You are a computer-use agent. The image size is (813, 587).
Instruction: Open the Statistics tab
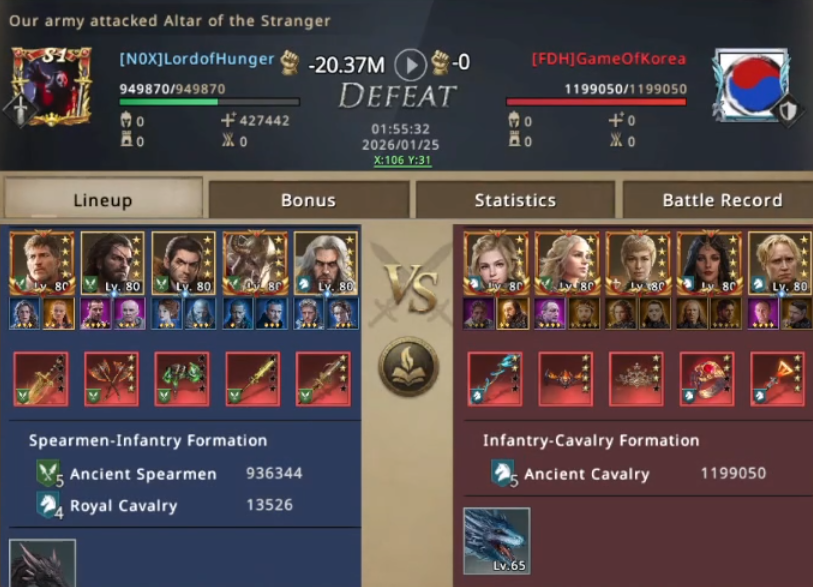click(515, 200)
